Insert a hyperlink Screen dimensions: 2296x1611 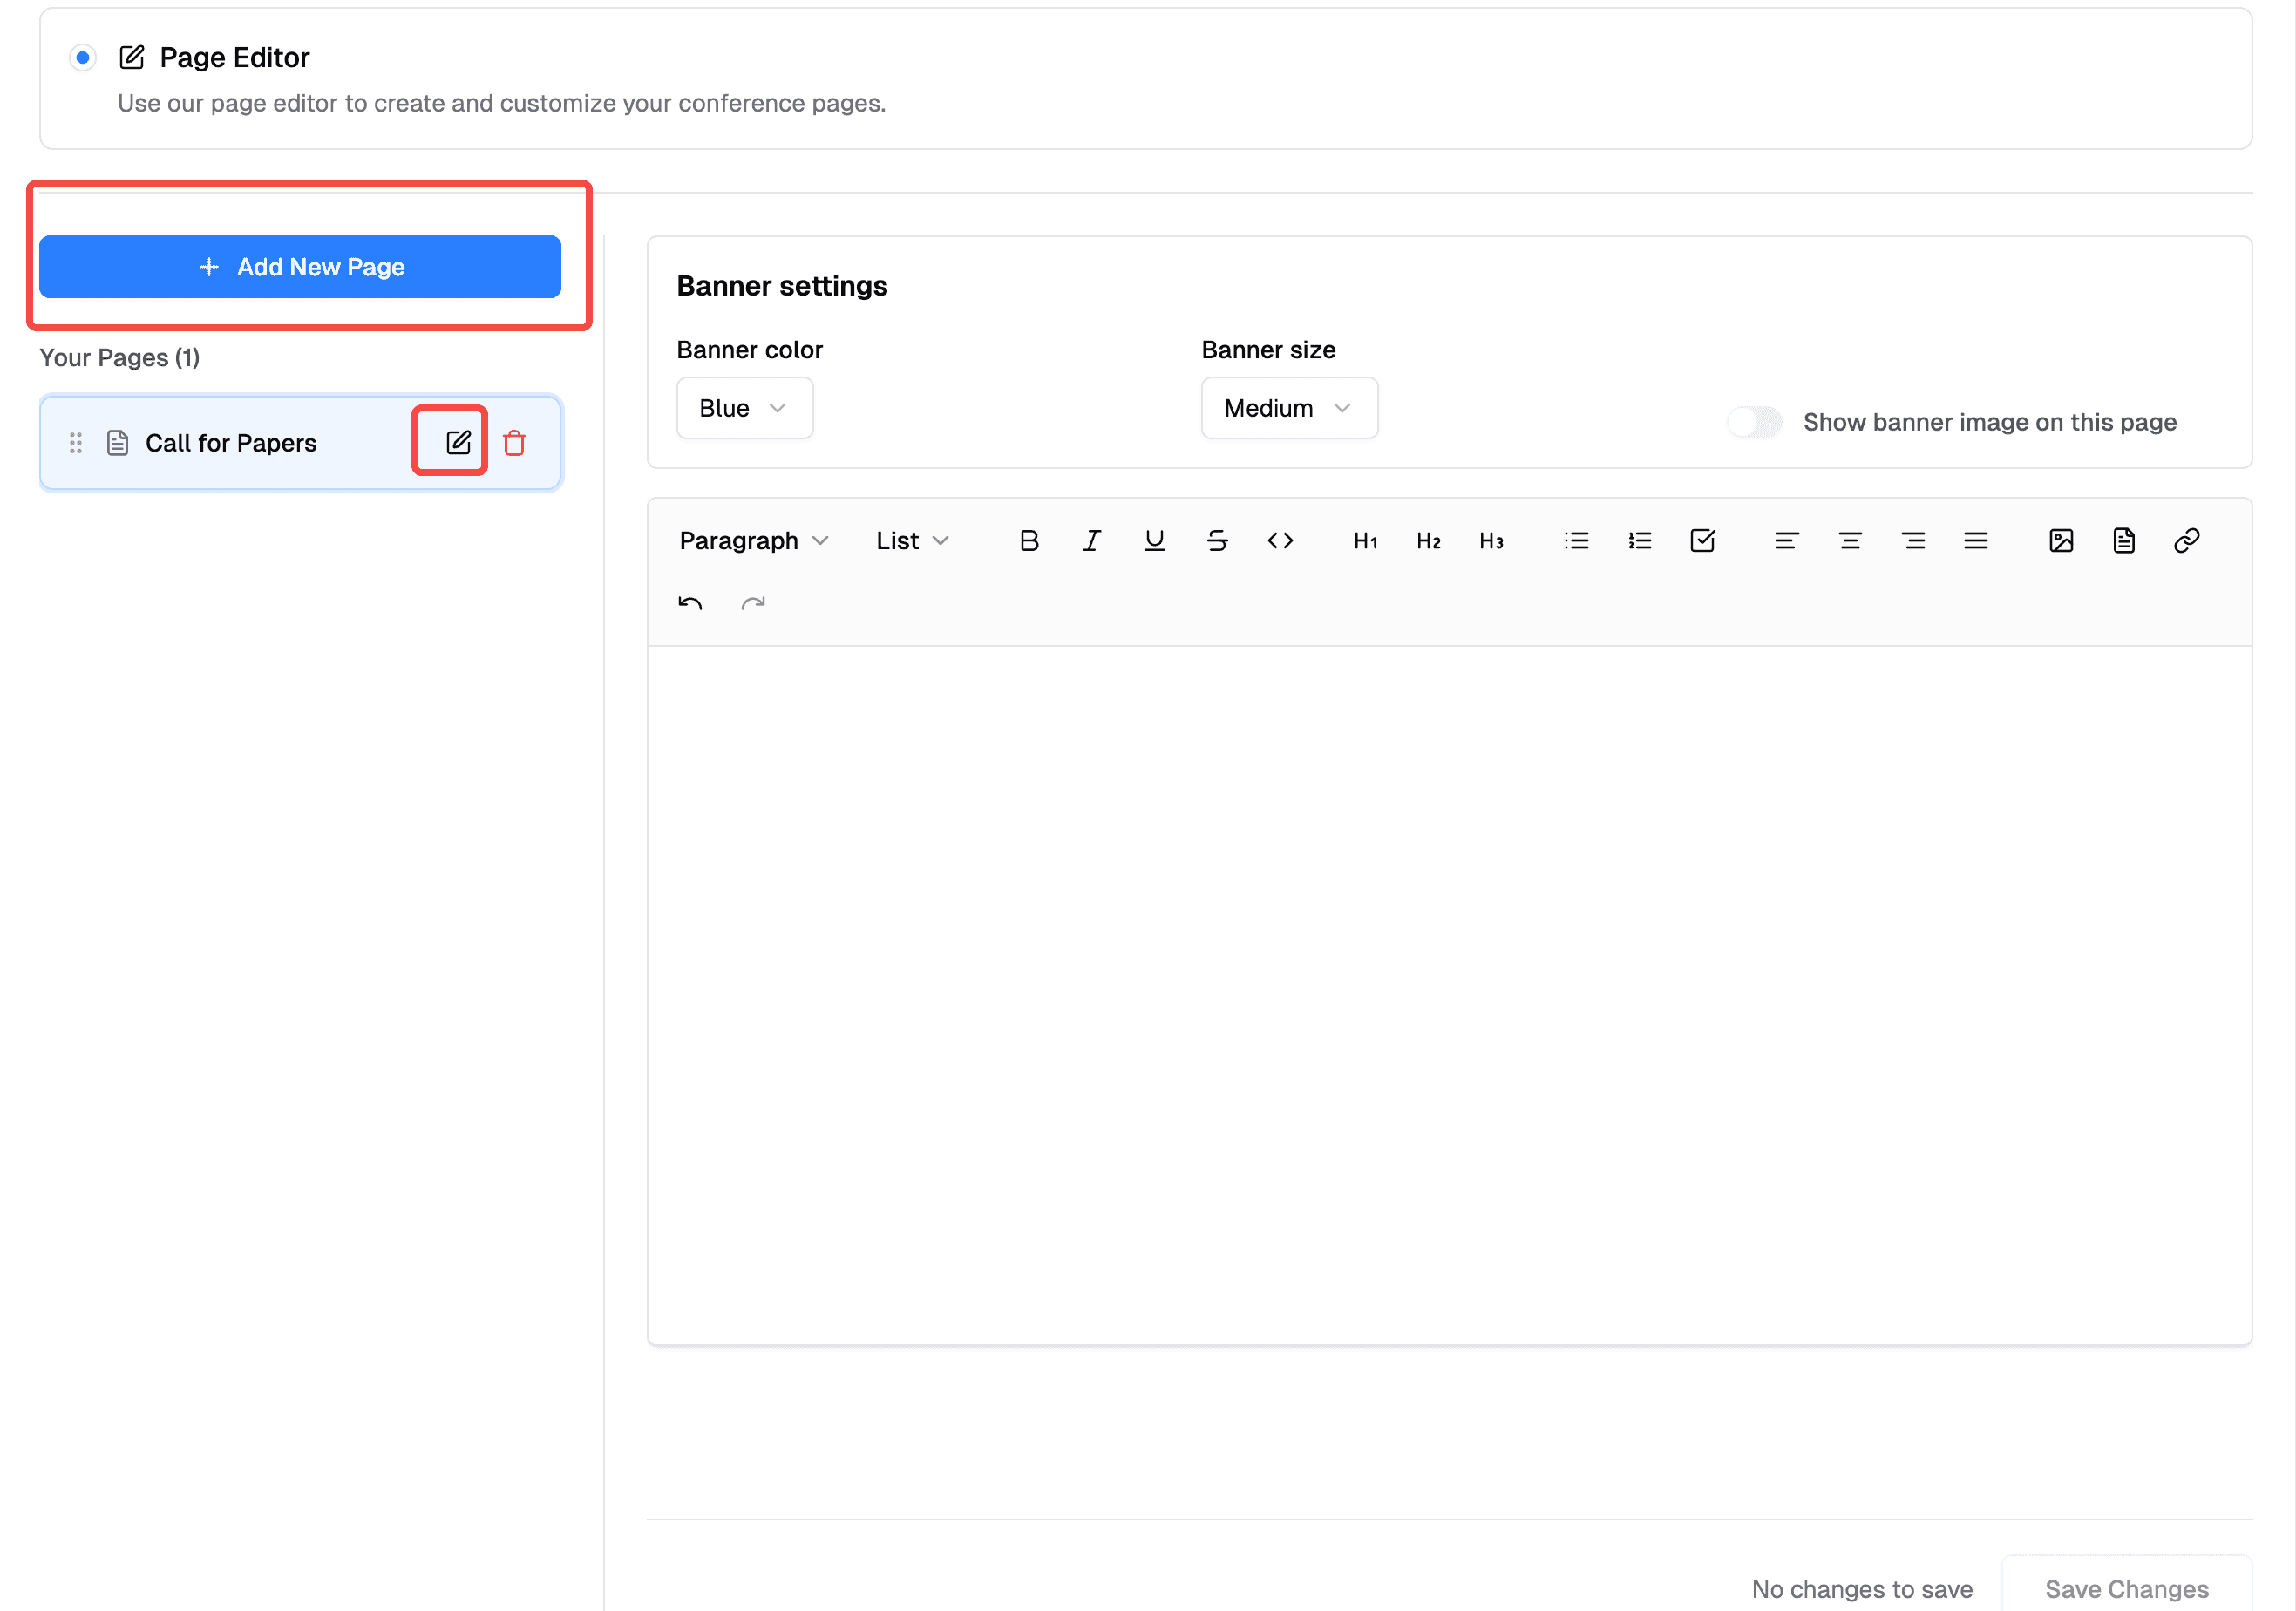click(2186, 540)
